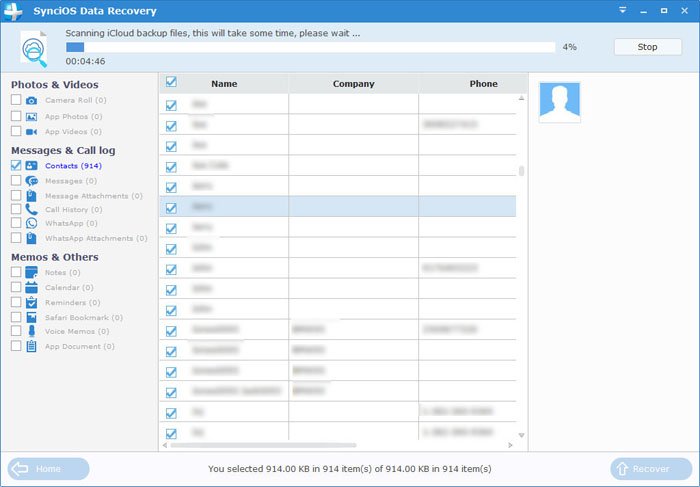Enable the Camera Roll checkbox
700x487 pixels.
16,100
